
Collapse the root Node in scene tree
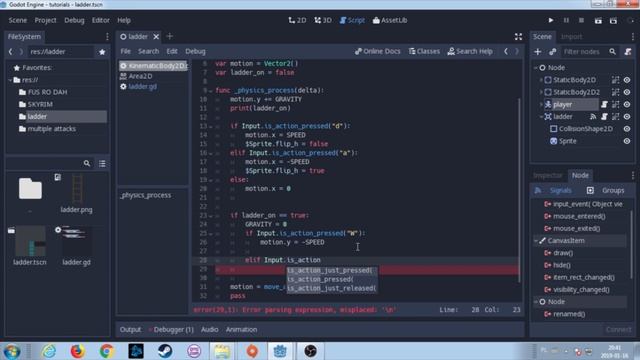(x=536, y=68)
